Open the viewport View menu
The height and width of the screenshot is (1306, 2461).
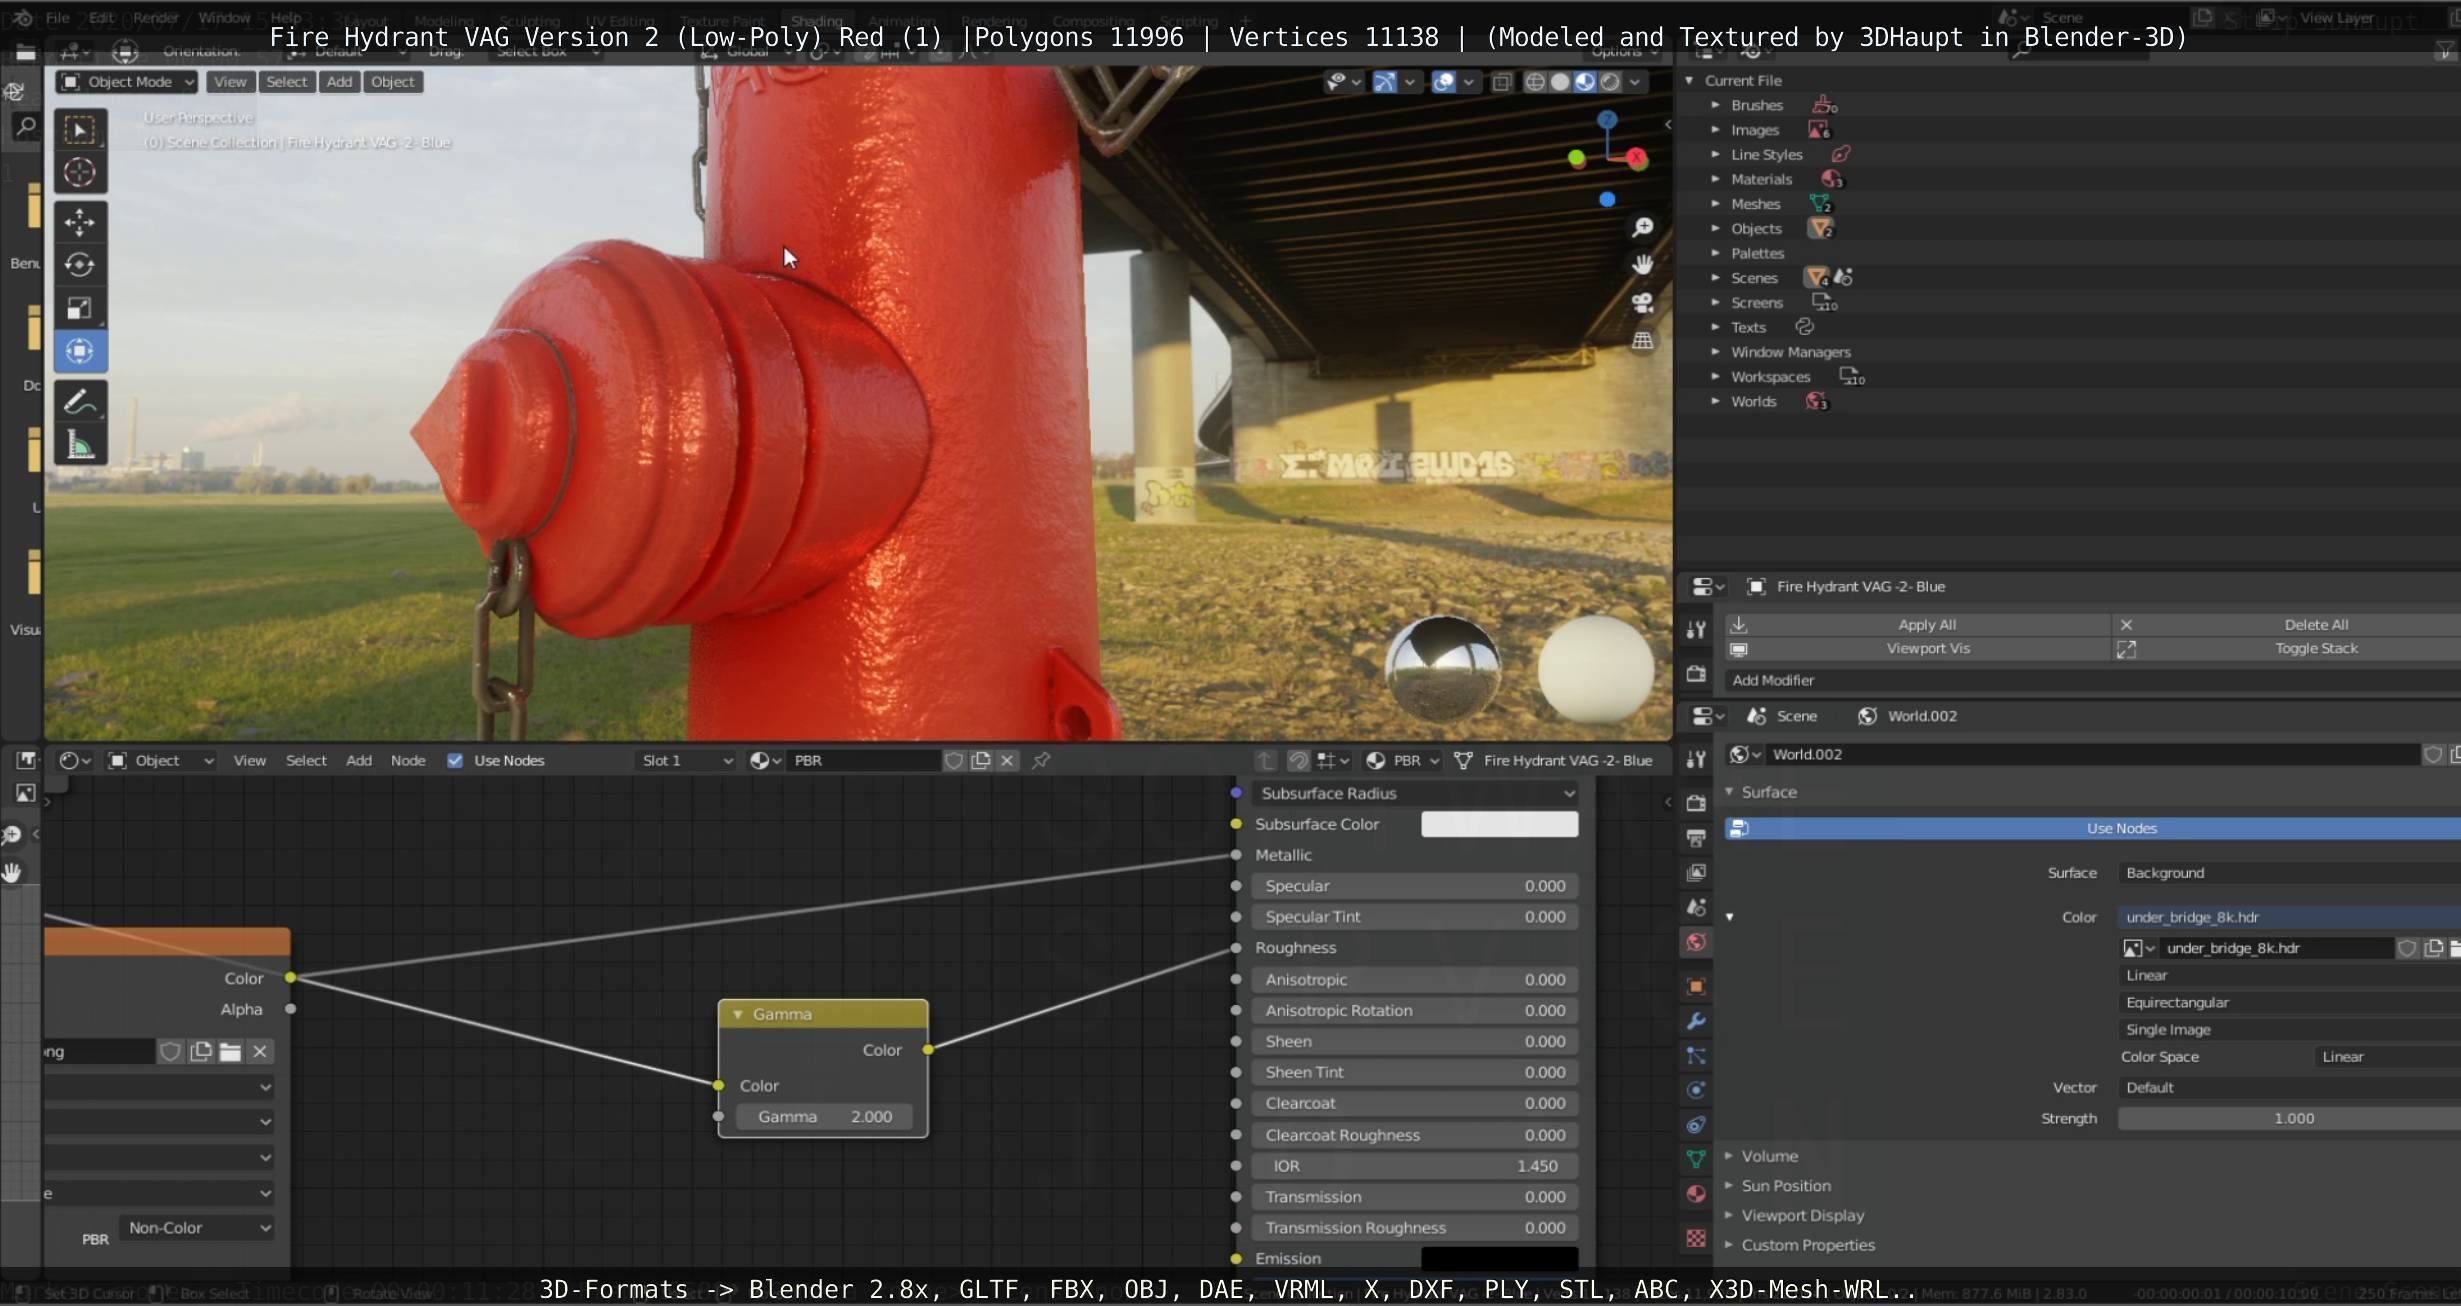pos(230,82)
